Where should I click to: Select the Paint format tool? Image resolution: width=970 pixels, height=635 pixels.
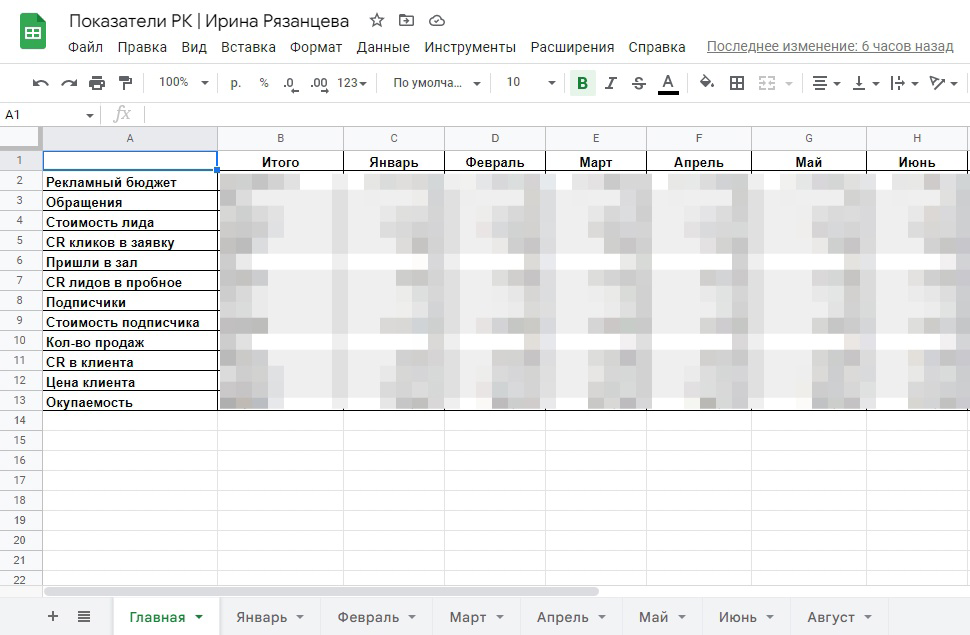coord(125,83)
